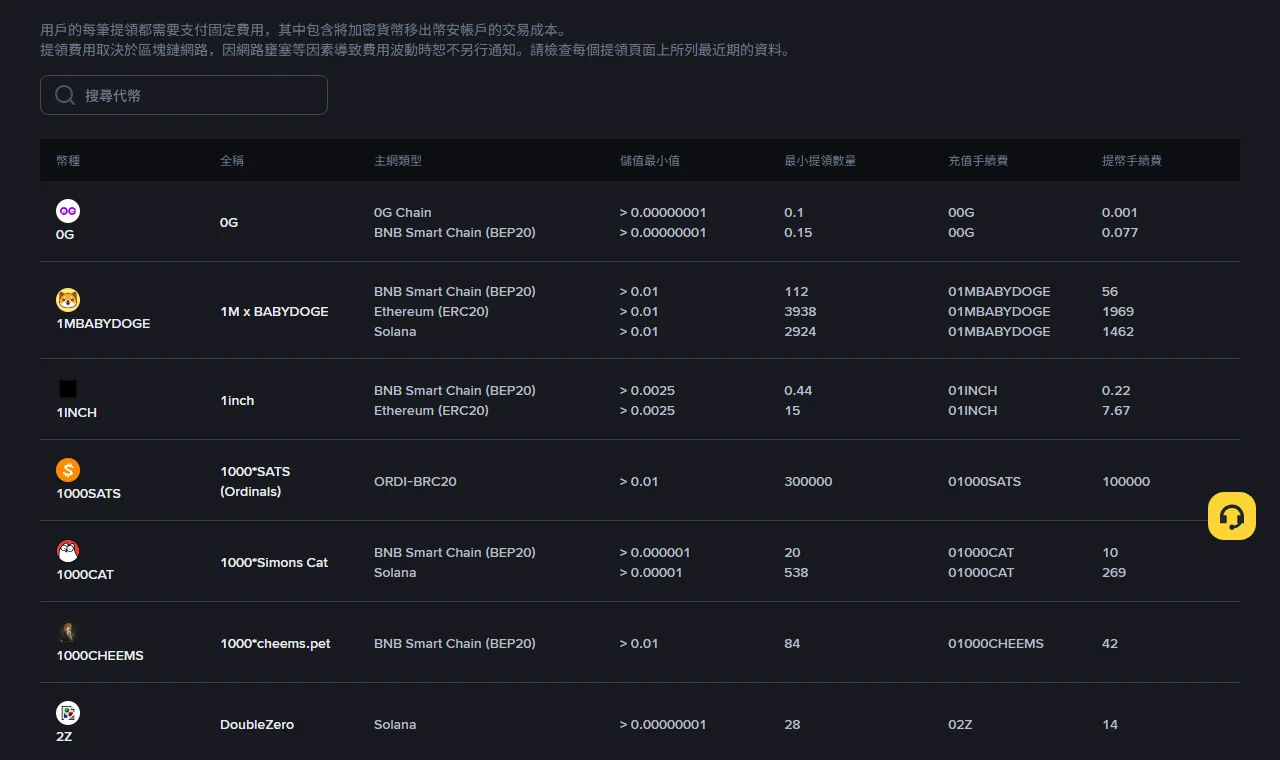Click the 2Z coin logo

coord(68,713)
